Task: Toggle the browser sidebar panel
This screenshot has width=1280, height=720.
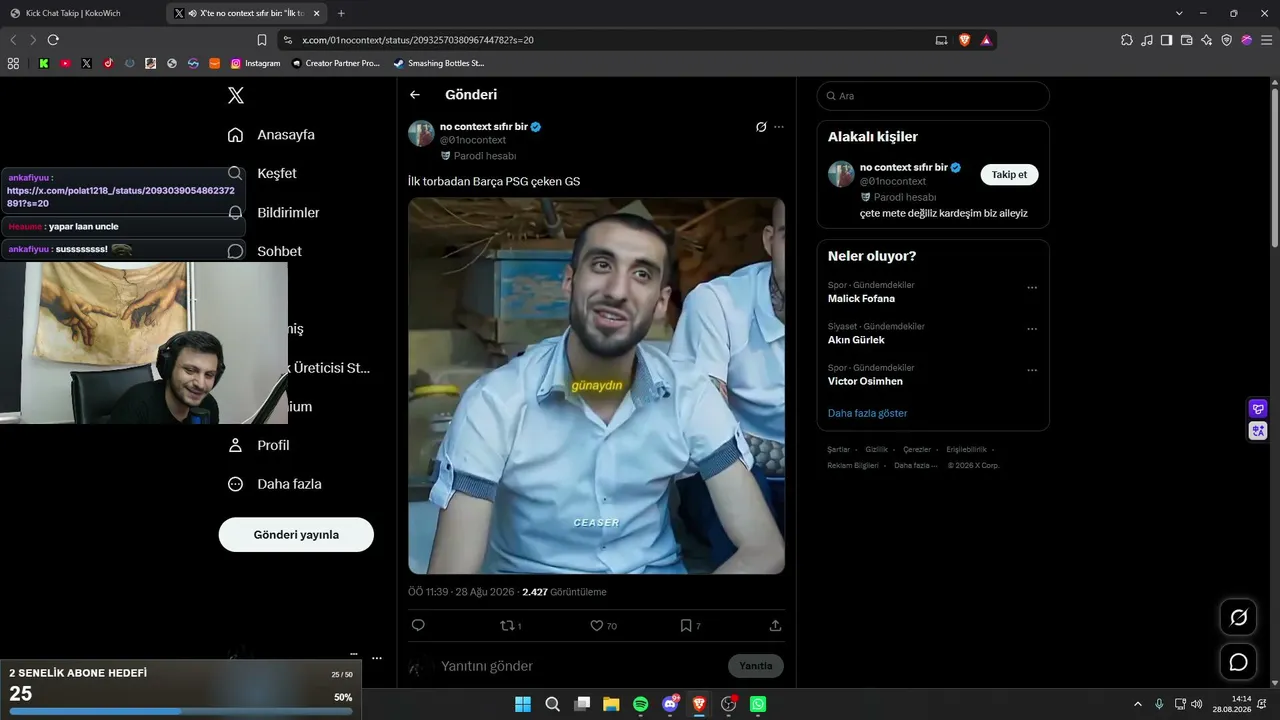Action: 1167,40
